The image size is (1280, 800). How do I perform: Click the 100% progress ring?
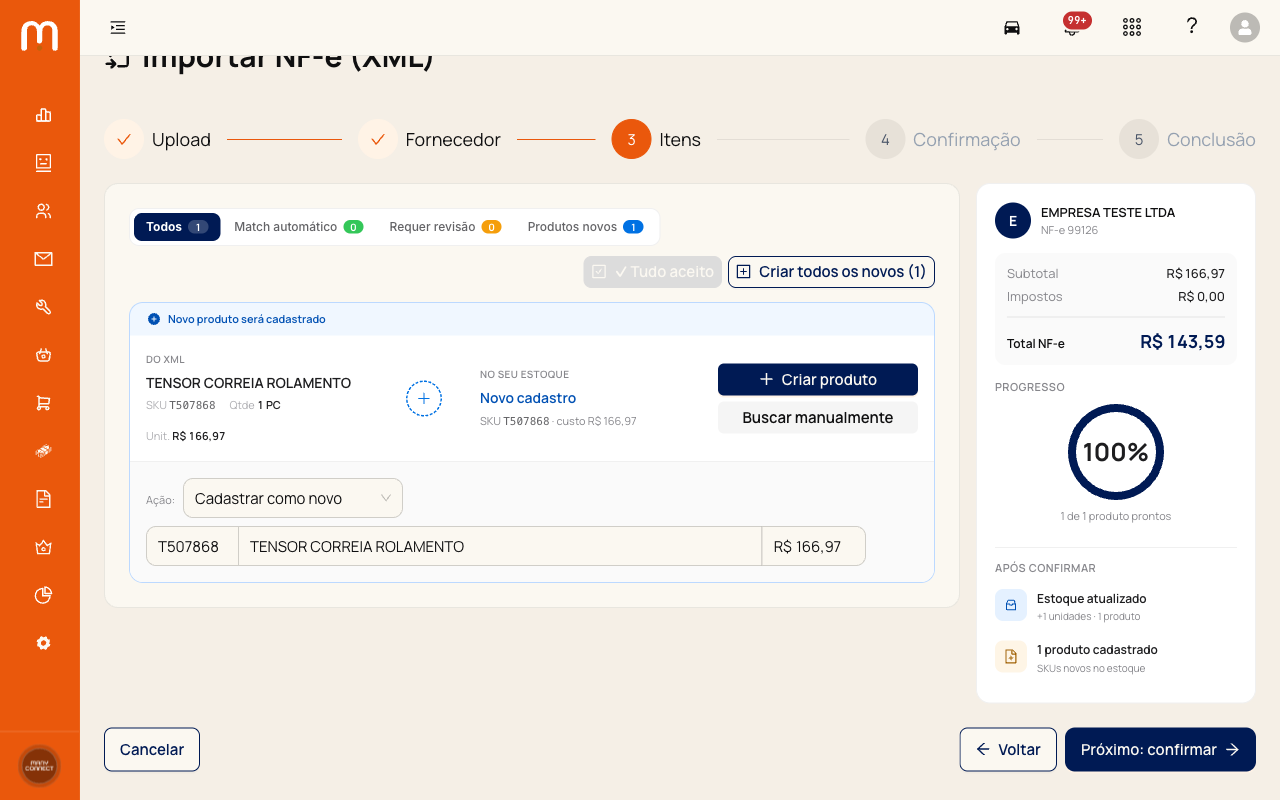1116,452
